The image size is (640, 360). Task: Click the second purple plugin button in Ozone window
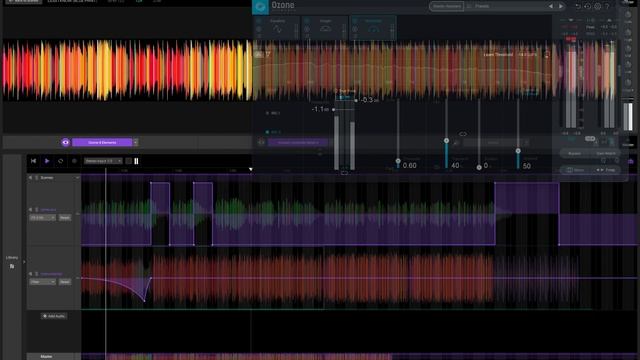298,142
